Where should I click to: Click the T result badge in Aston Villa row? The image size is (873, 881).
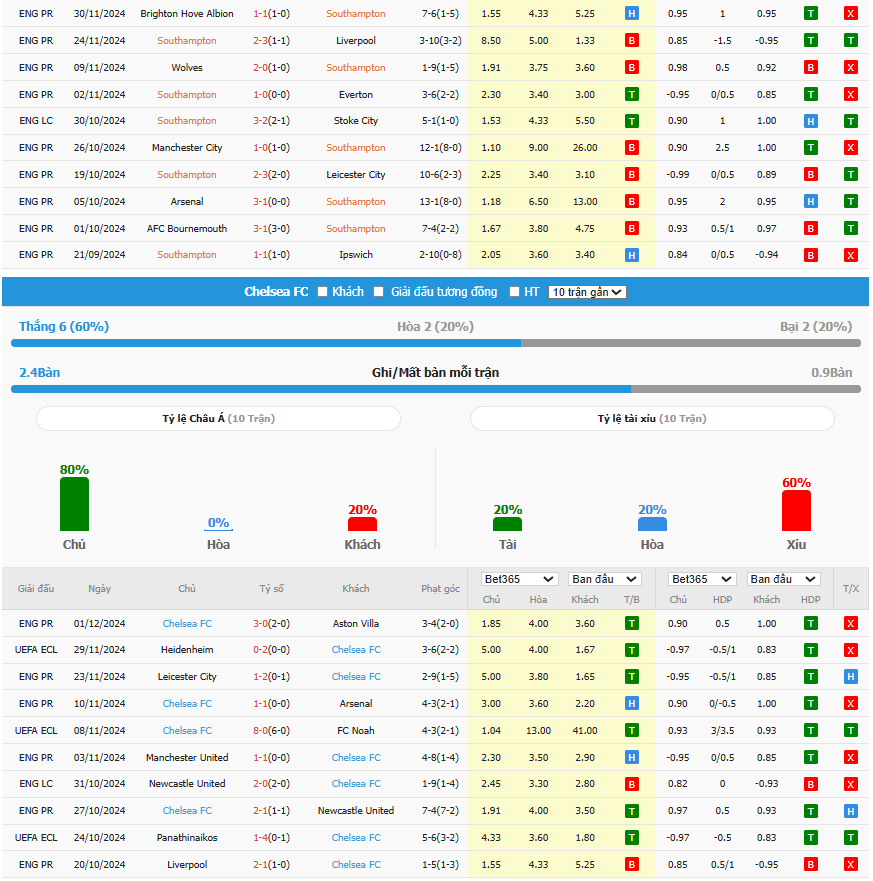pyautogui.click(x=631, y=623)
